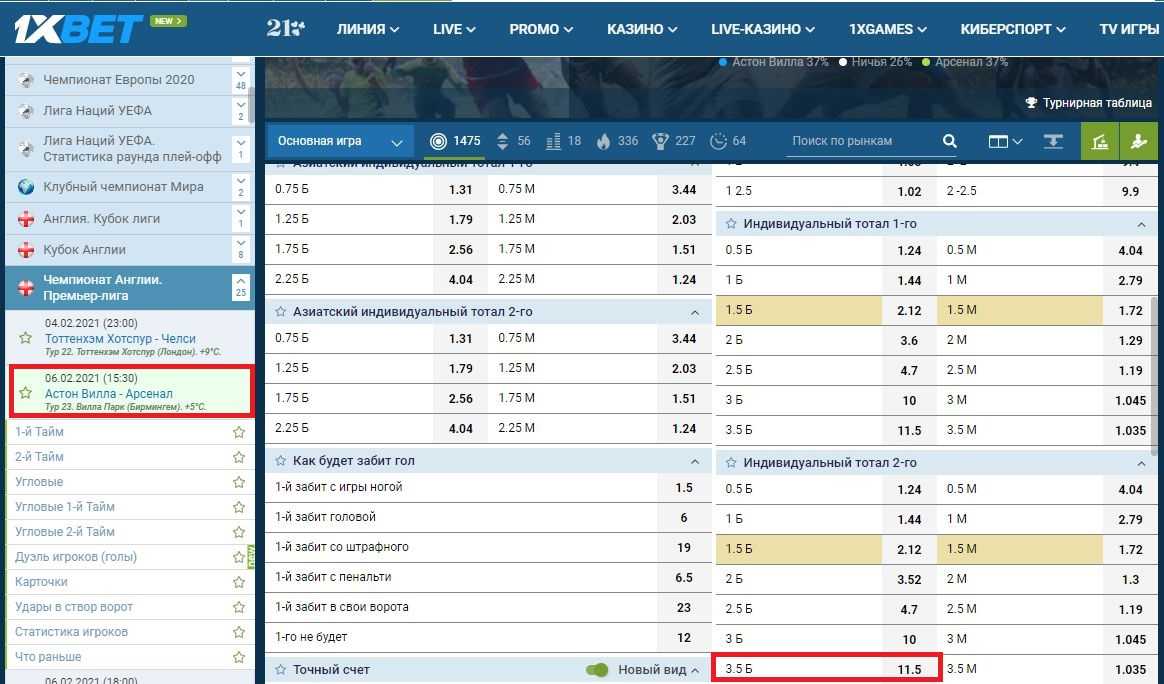
Task: Open the cup icon group with 227
Action: (x=674, y=141)
